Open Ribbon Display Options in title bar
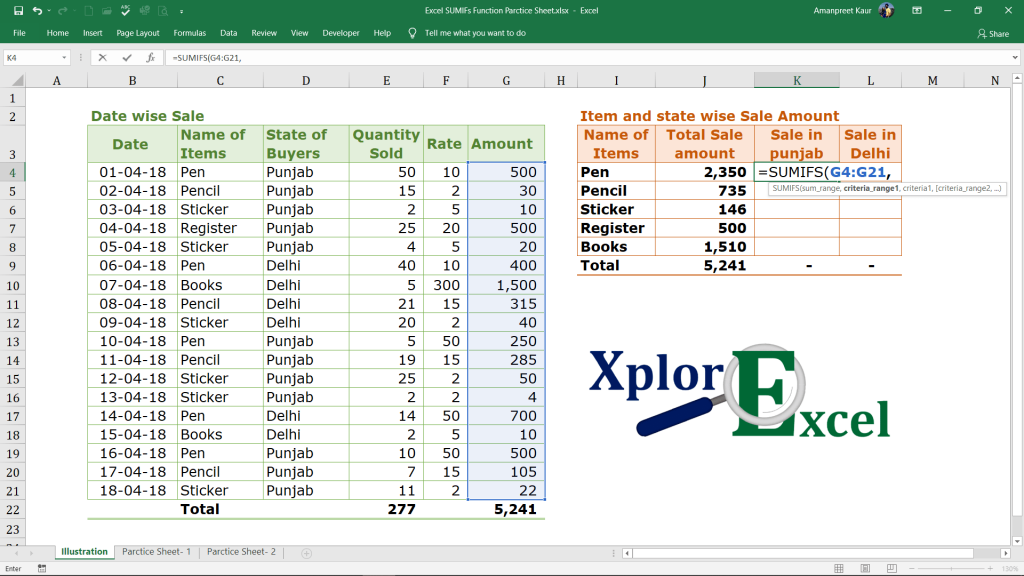Image resolution: width=1024 pixels, height=576 pixels. coord(917,10)
